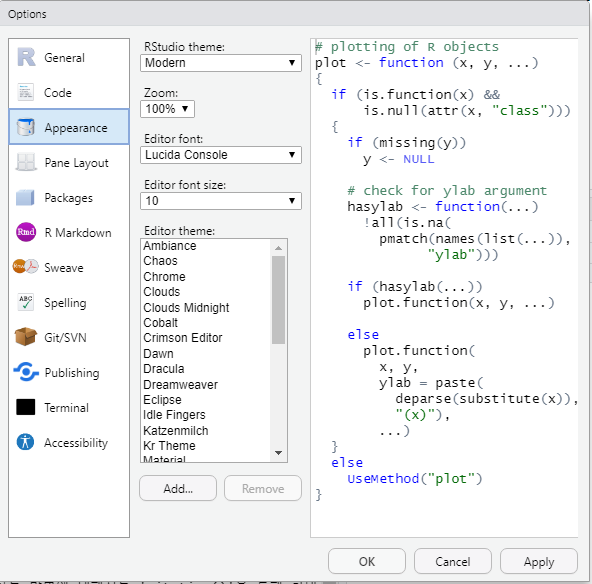Open the Editor font dropdown
Image resolution: width=592 pixels, height=584 pixels.
coord(221,155)
